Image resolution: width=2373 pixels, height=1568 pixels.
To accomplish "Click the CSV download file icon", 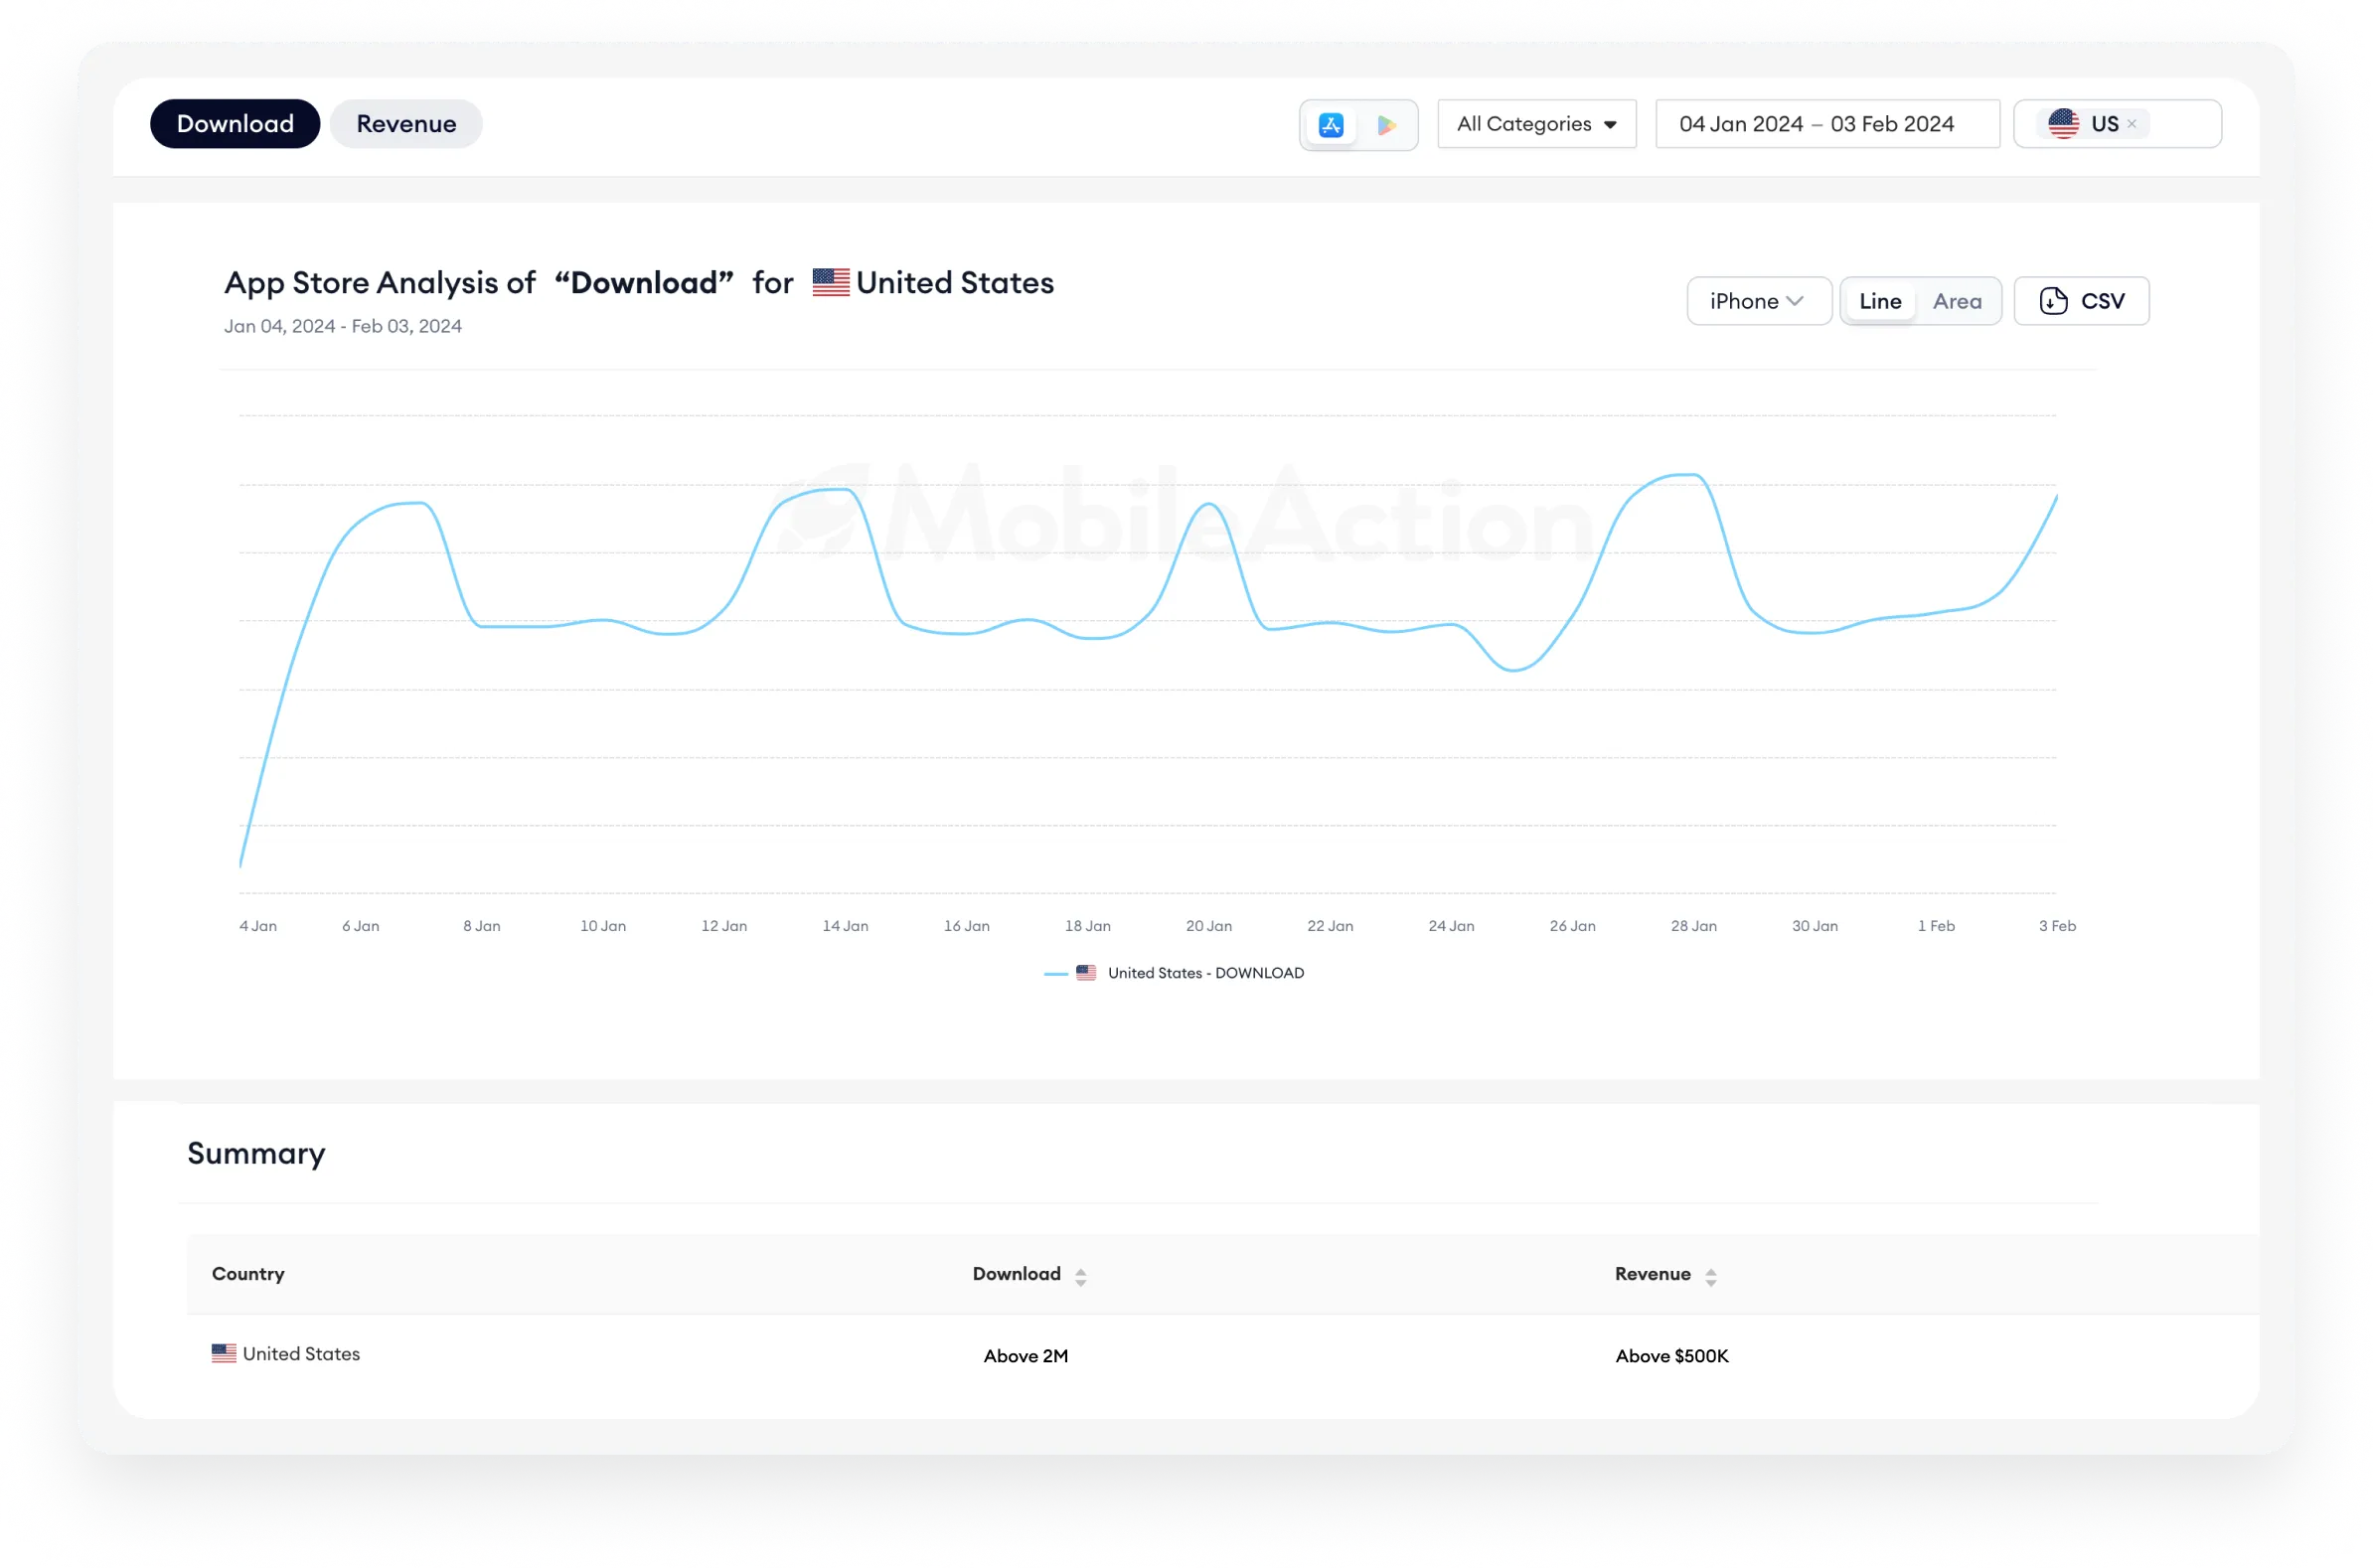I will 2053,301.
